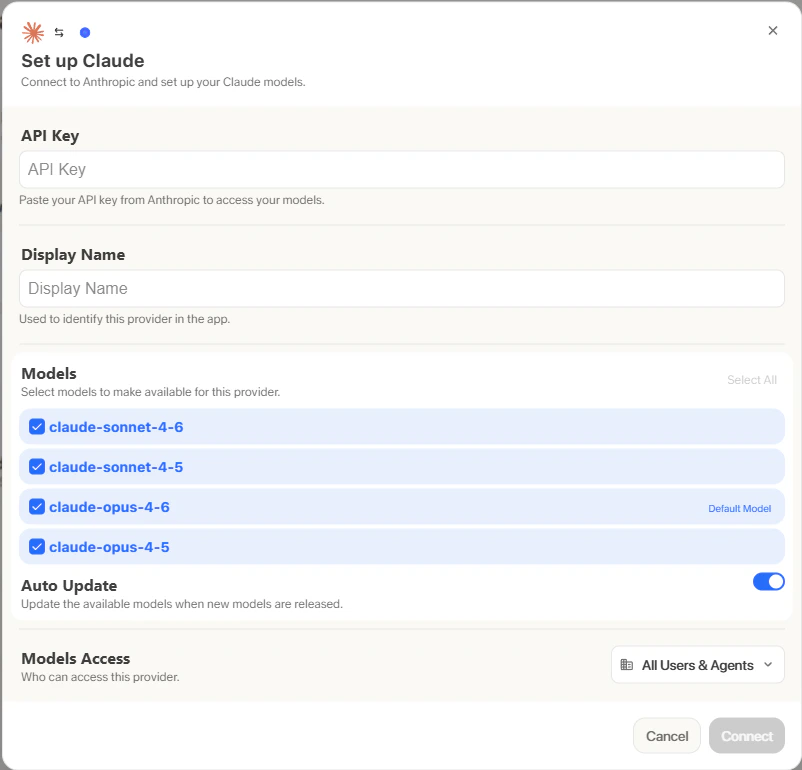Click the claude-sonnet-4-6 model name
Screen dimensions: 802x770
[x=116, y=427]
